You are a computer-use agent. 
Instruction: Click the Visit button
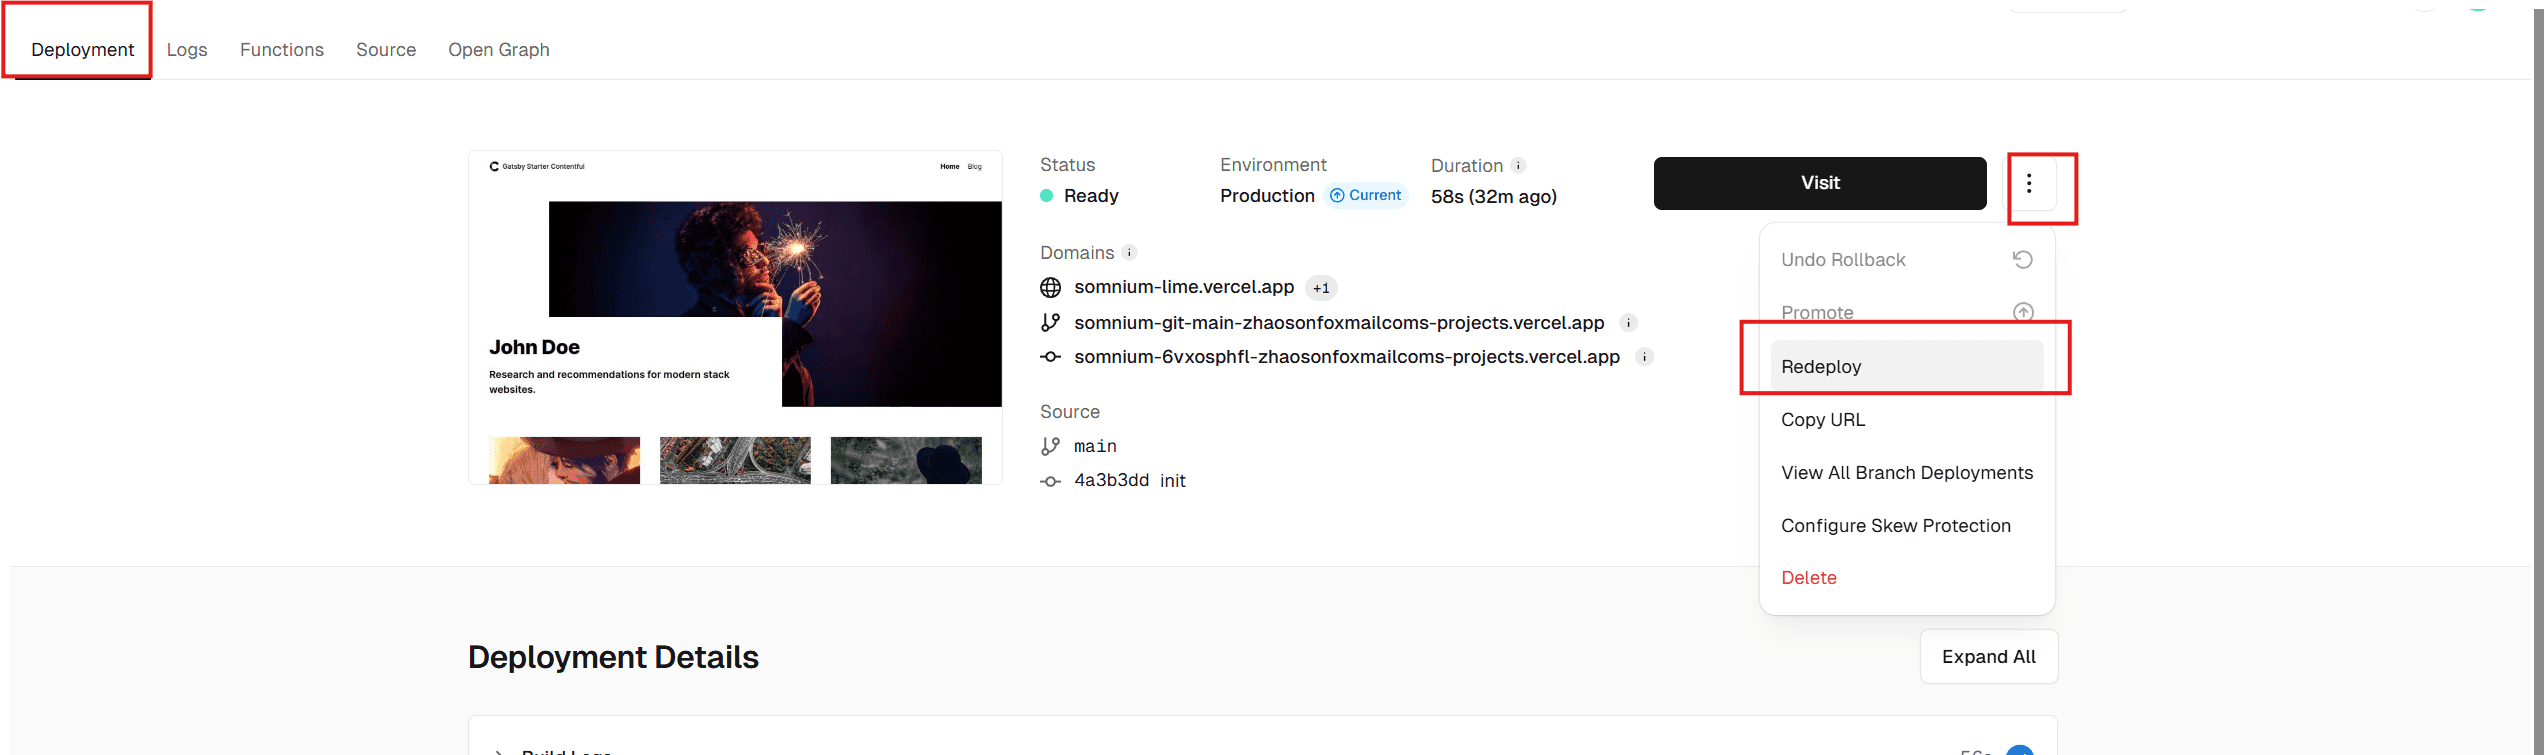(1819, 183)
